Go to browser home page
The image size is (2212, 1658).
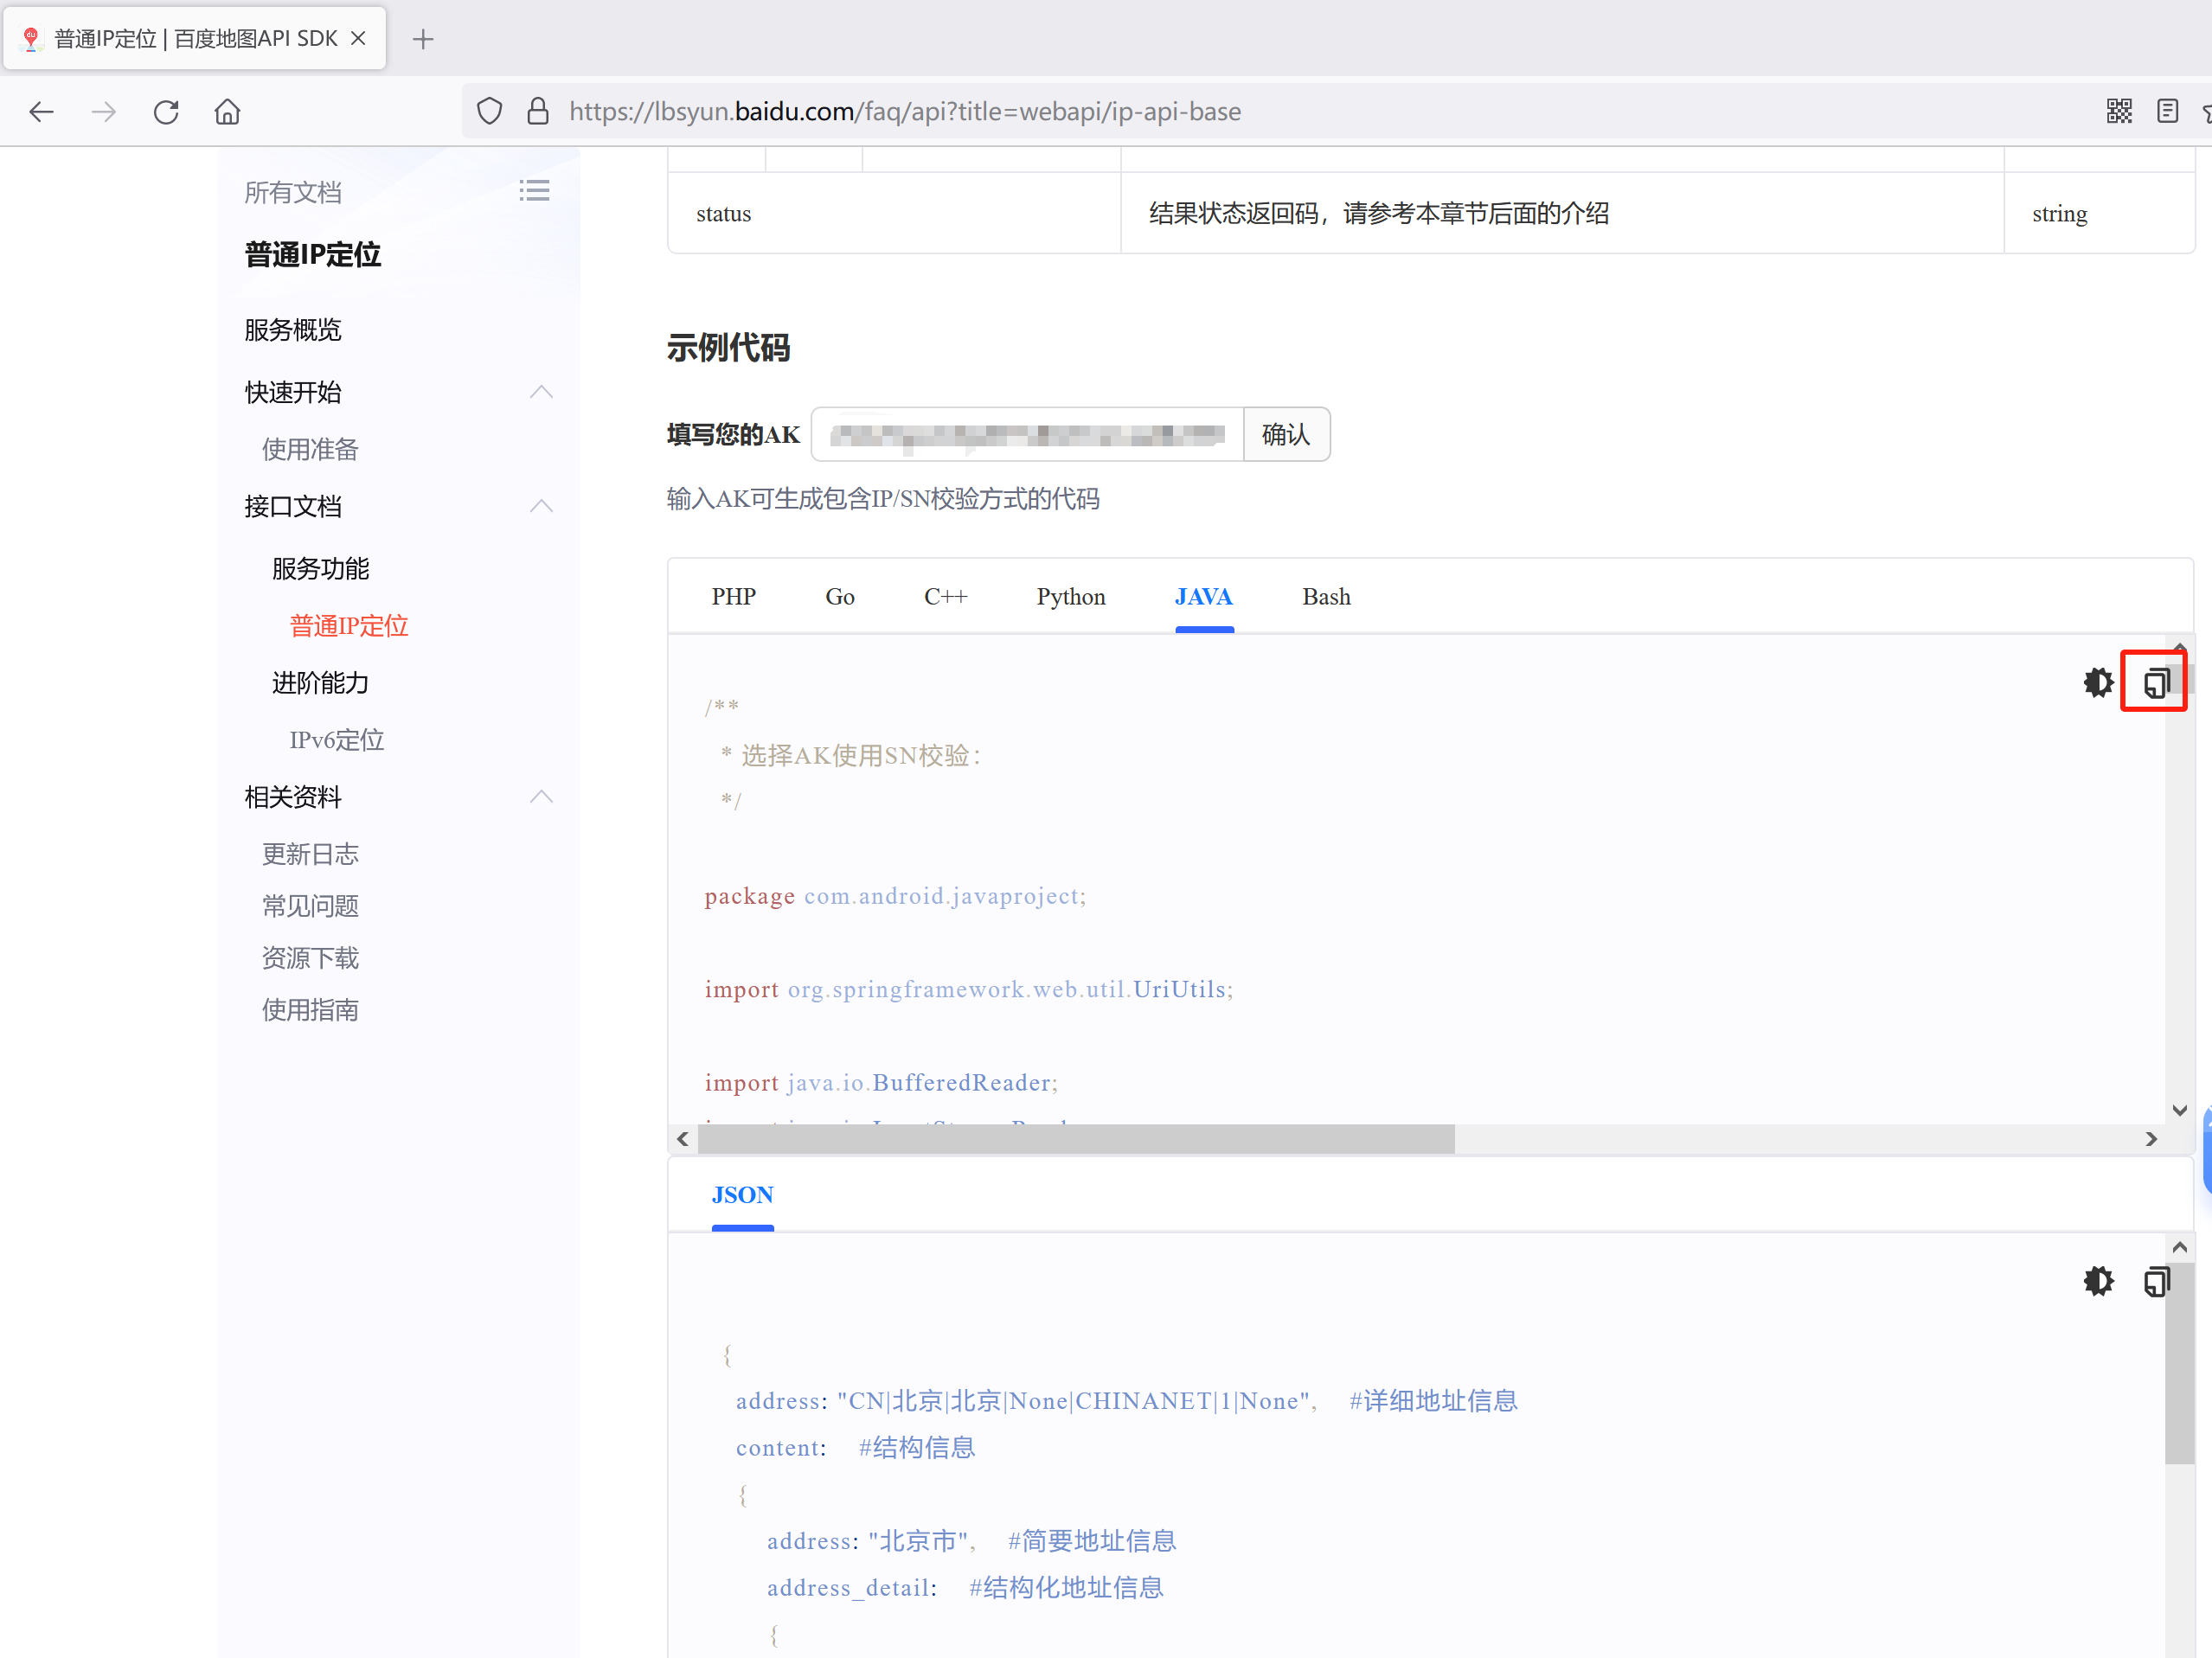coord(228,111)
